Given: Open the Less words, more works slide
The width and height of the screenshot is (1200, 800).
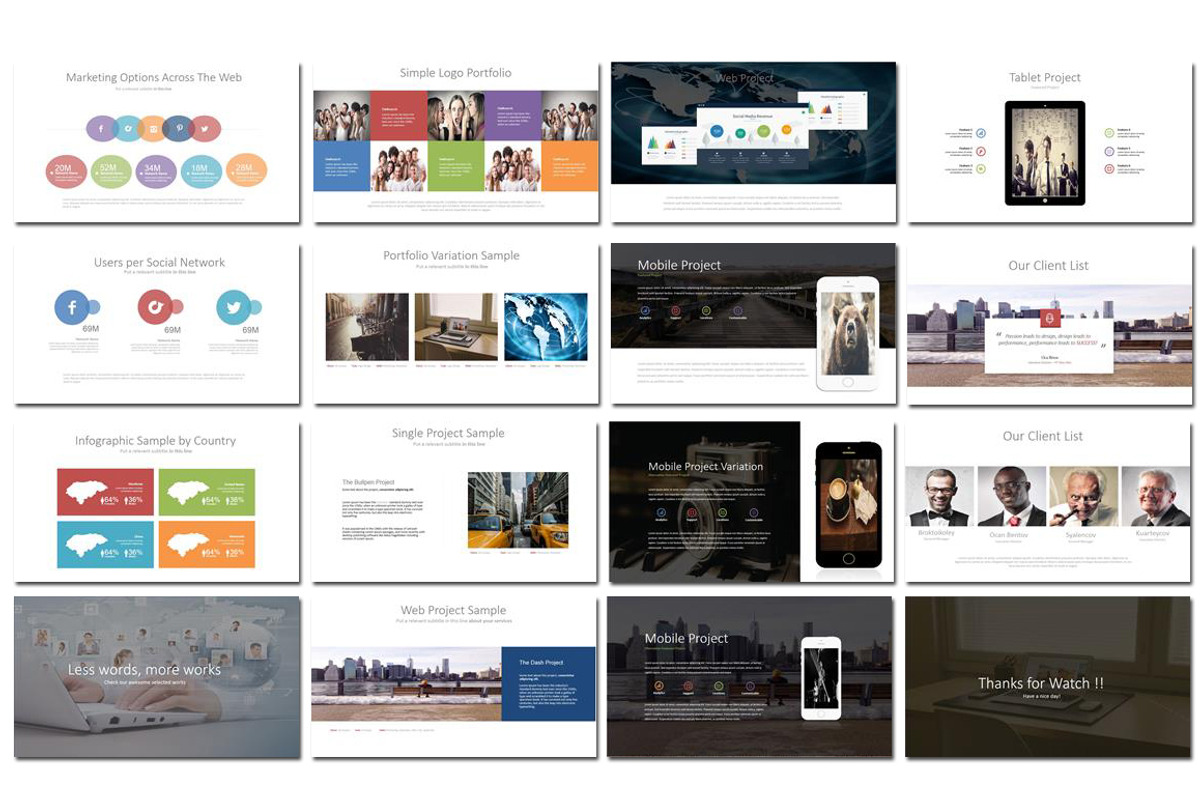Looking at the screenshot, I should pyautogui.click(x=157, y=677).
